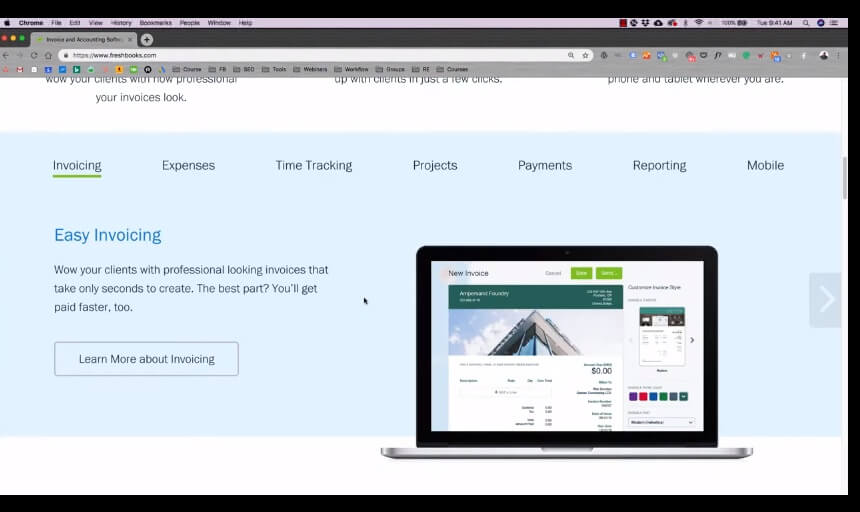Go back to the previous page
This screenshot has width=860, height=512.
tap(6, 55)
